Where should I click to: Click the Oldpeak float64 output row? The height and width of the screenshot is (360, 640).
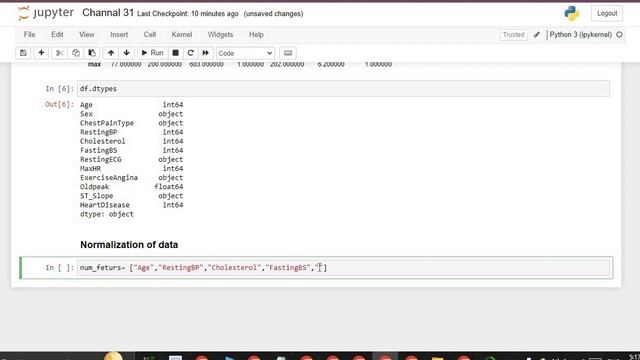(131, 187)
